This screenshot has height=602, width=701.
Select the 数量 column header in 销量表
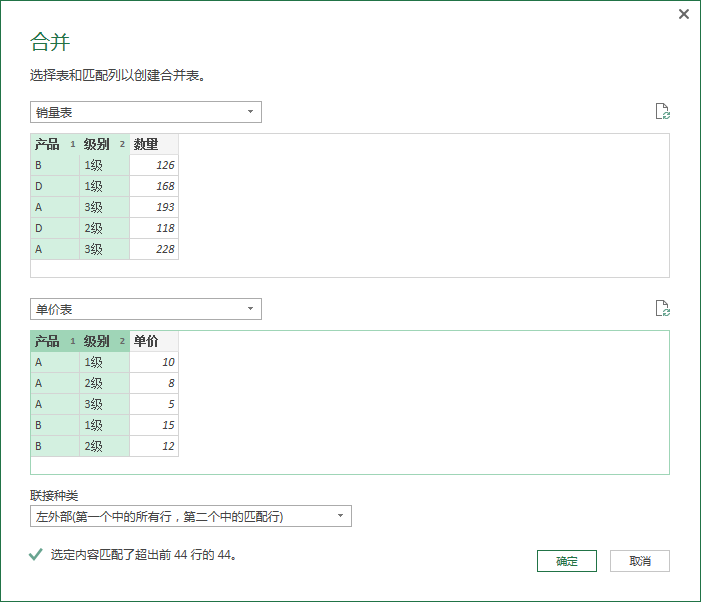[146, 144]
